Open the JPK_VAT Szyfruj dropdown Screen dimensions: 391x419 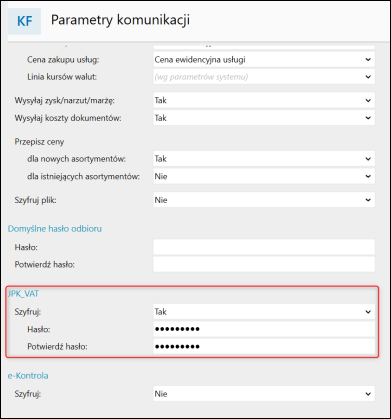(264, 312)
